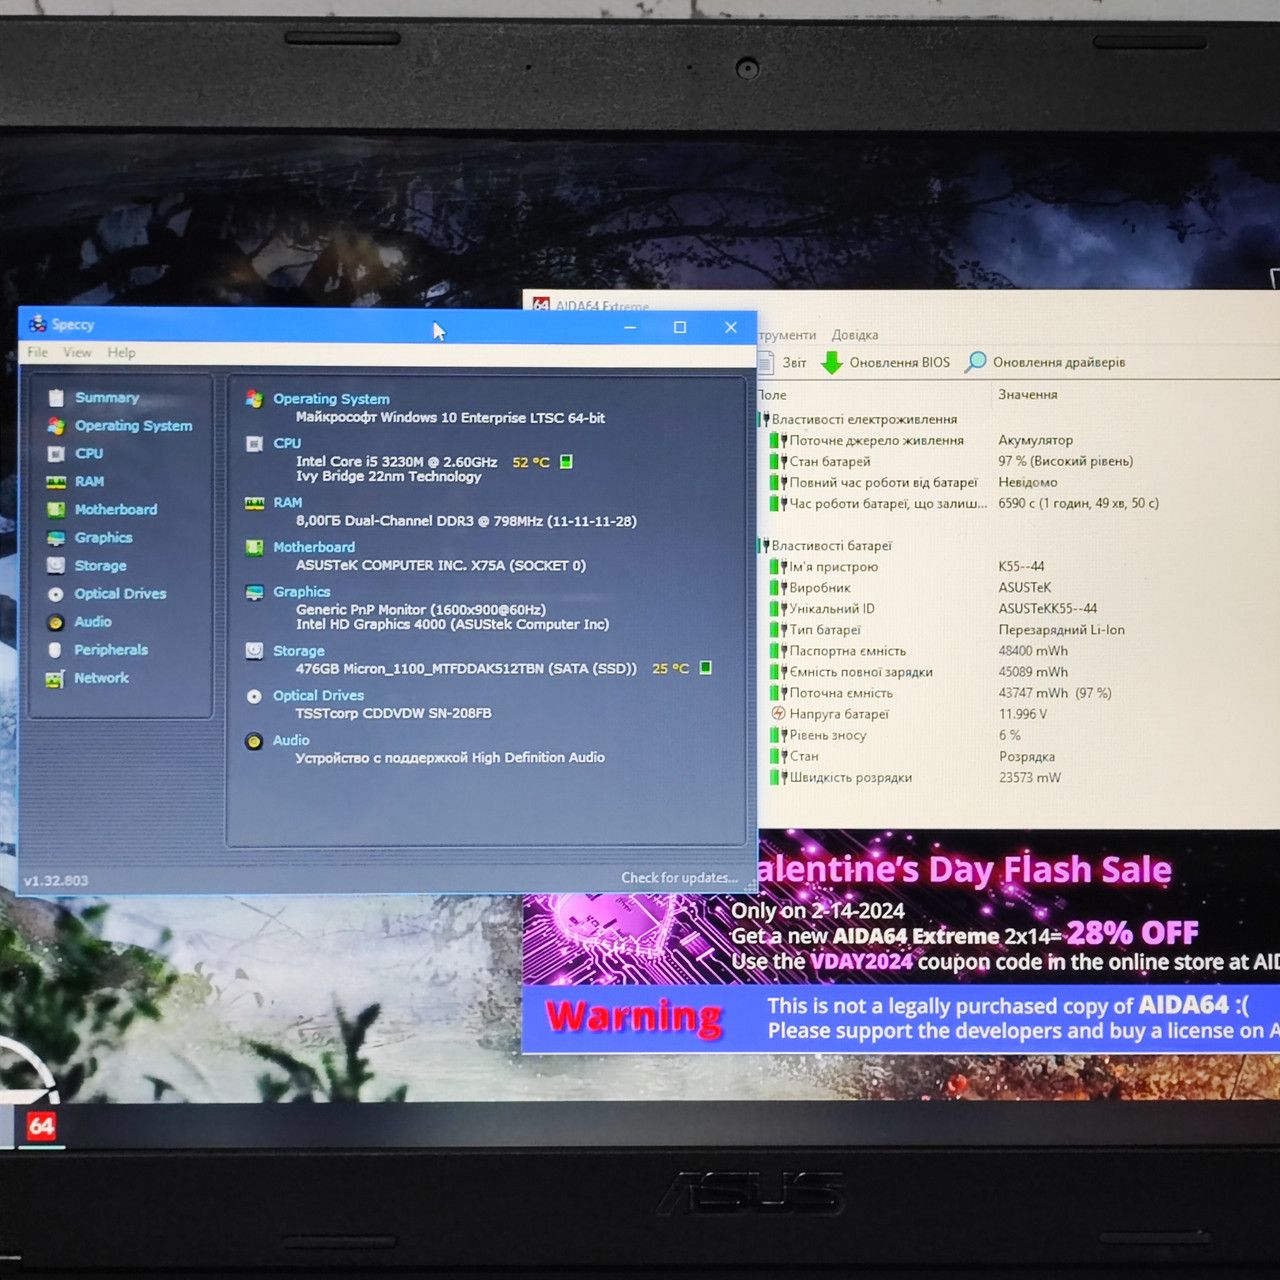The image size is (1280, 1280).
Task: Select the Рівень зносу row in AIDA64
Action: (1019, 735)
